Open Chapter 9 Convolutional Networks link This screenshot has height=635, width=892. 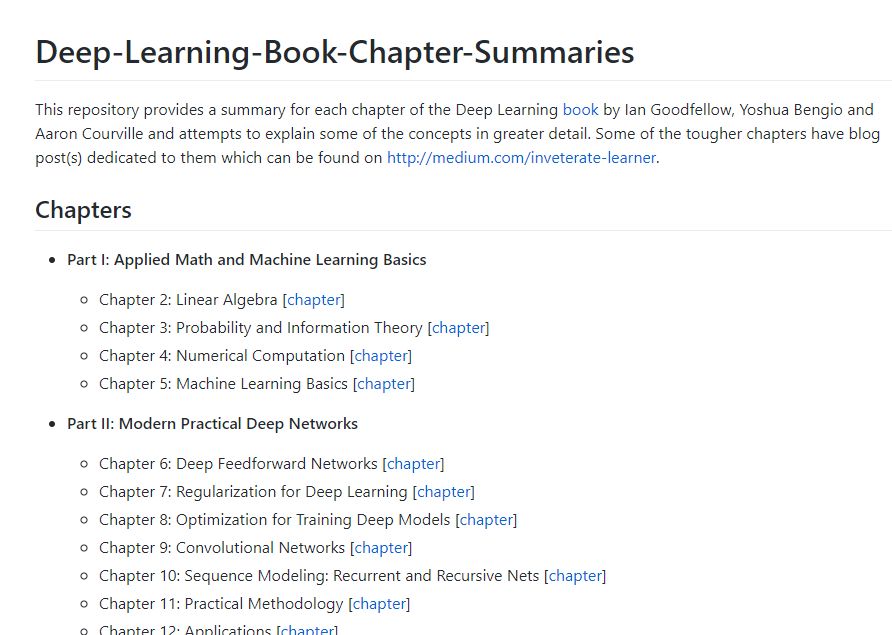pyautogui.click(x=381, y=547)
